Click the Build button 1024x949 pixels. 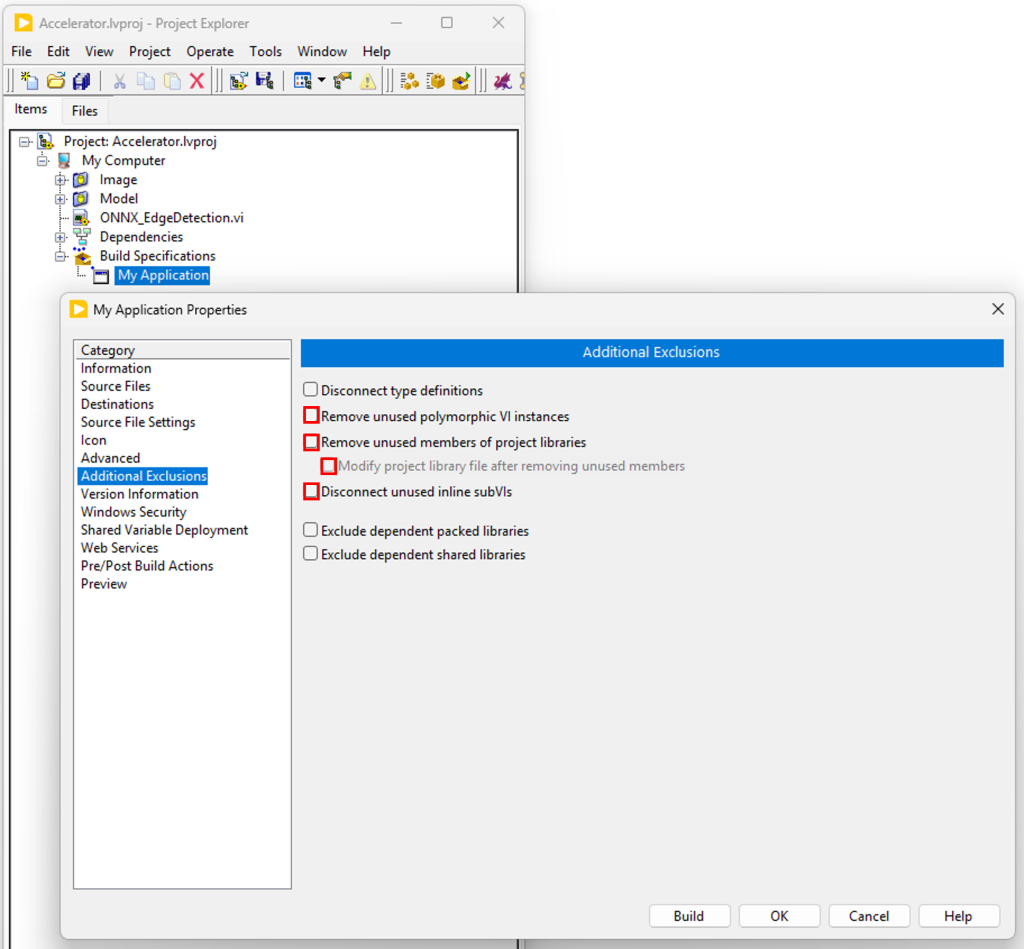click(688, 916)
